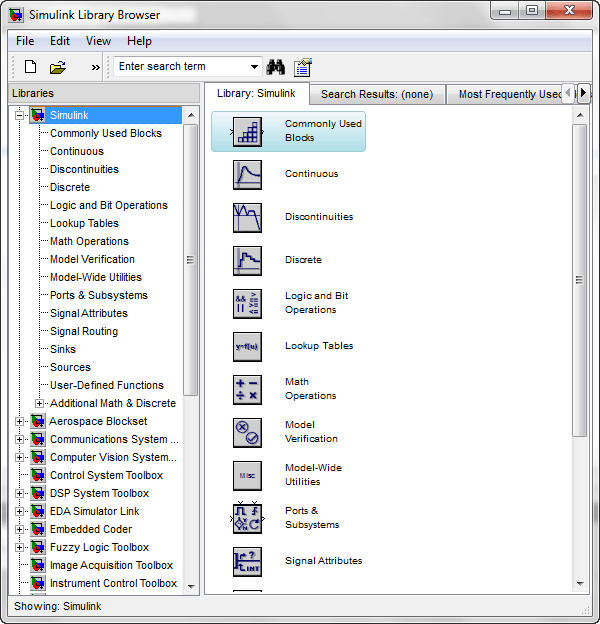This screenshot has height=624, width=600.
Task: Select Sources in the library tree
Action: click(70, 367)
